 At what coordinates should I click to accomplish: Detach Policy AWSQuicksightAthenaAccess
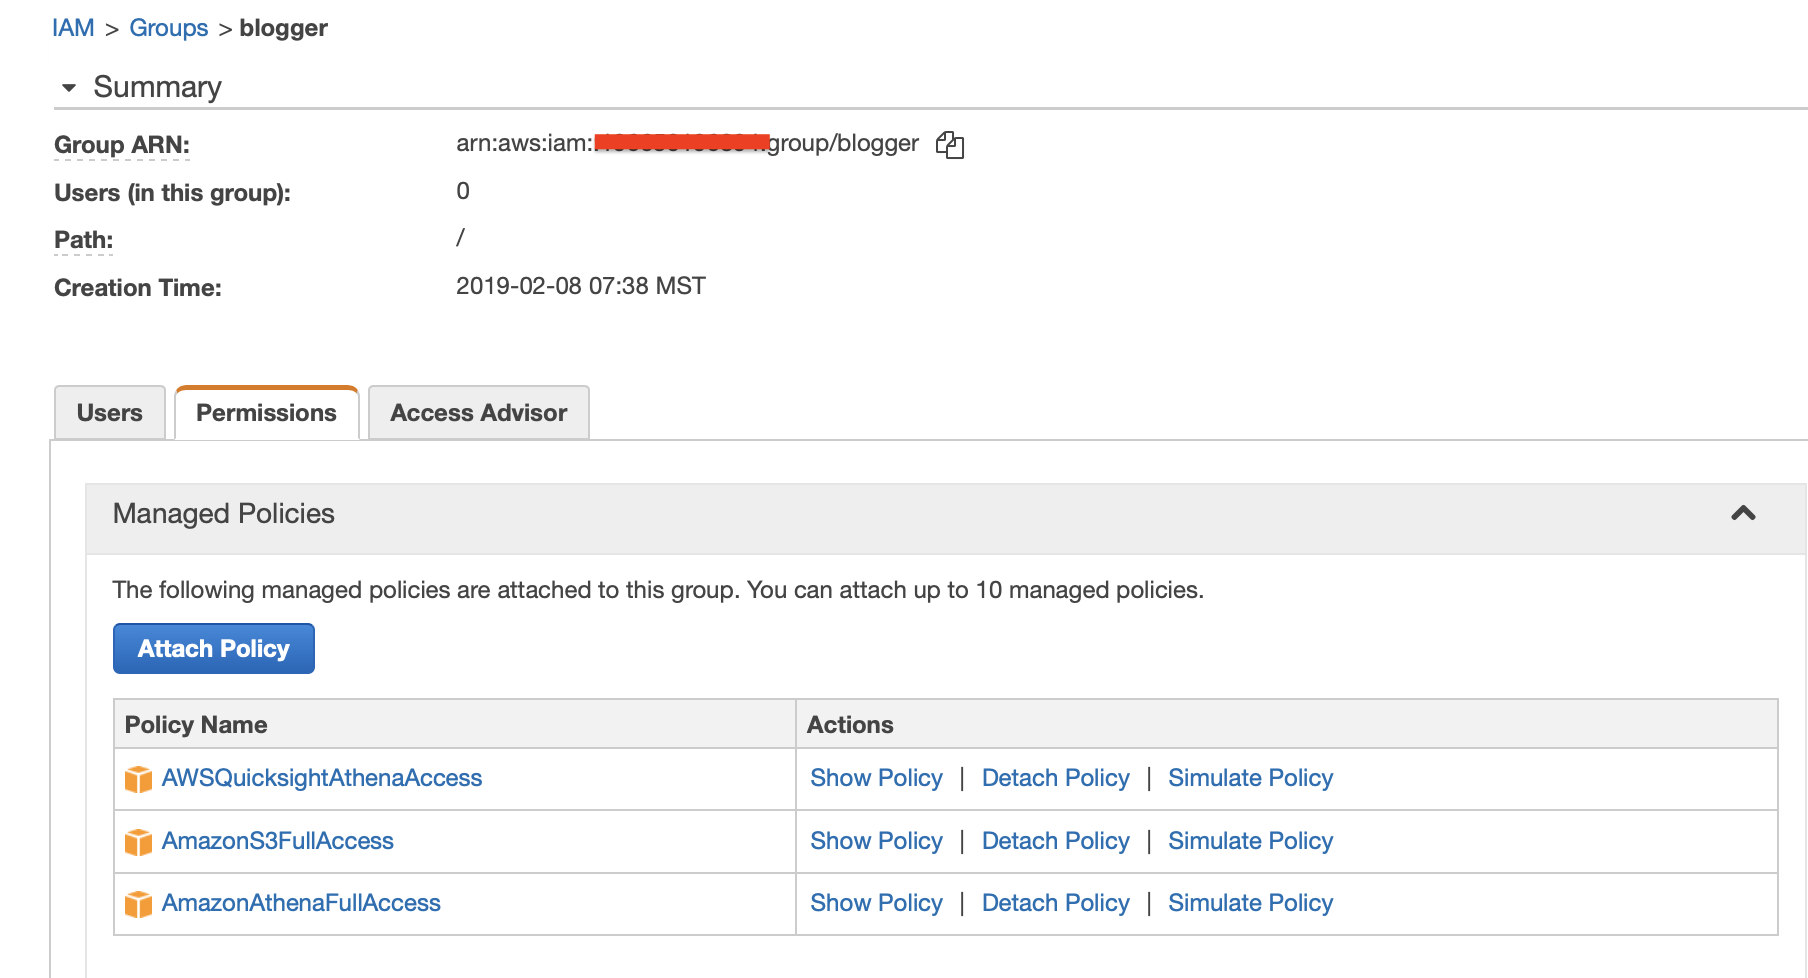coord(1055,778)
